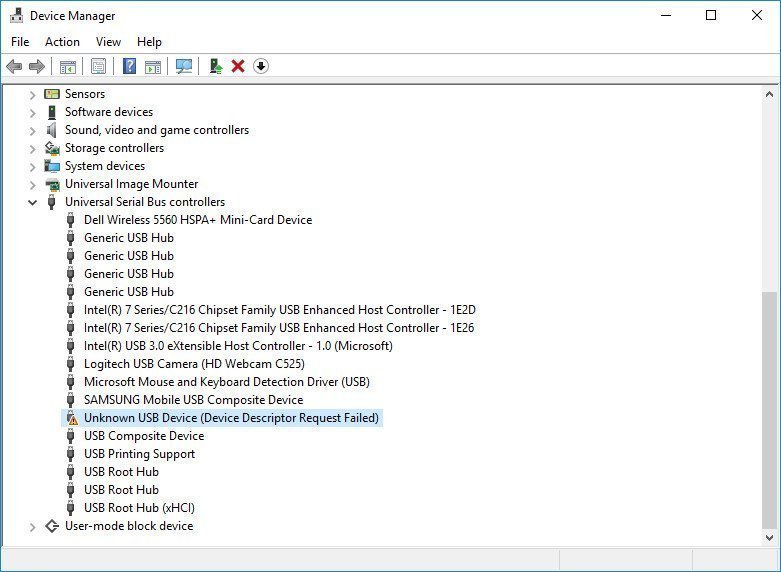Click the vertical scrollbar thumb

[769, 411]
